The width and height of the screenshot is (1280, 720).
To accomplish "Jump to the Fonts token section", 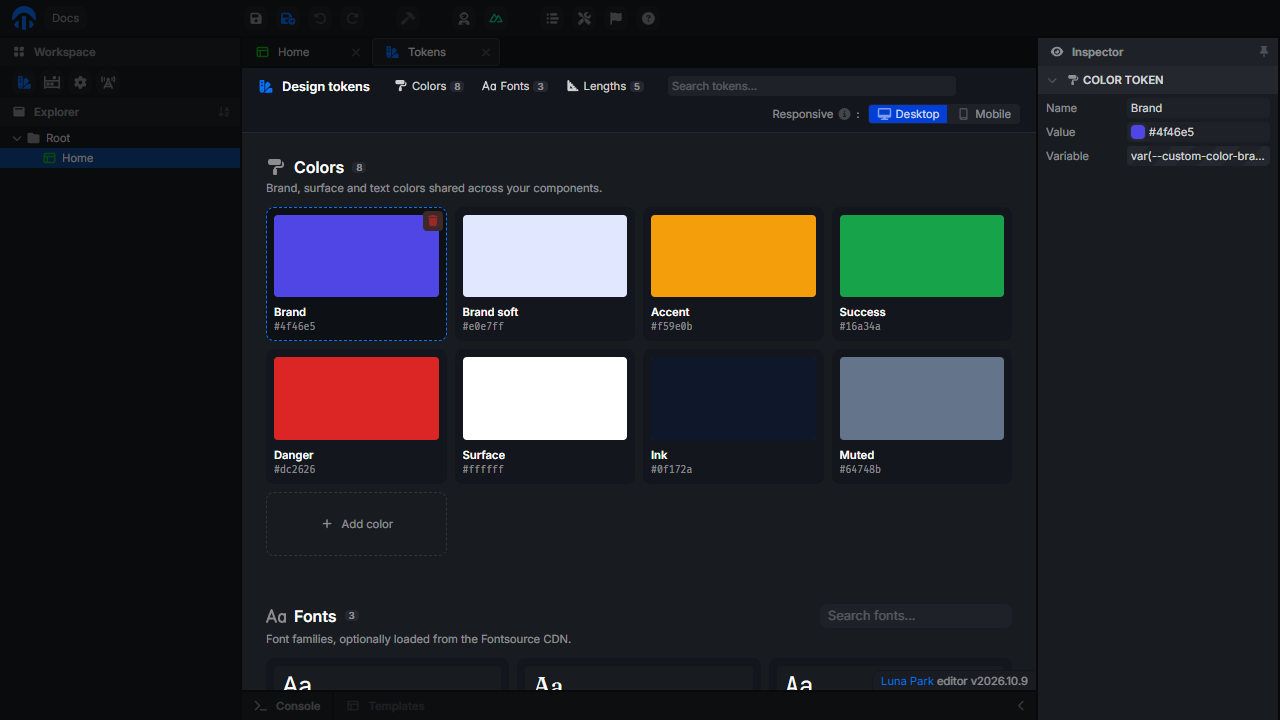I will point(514,86).
